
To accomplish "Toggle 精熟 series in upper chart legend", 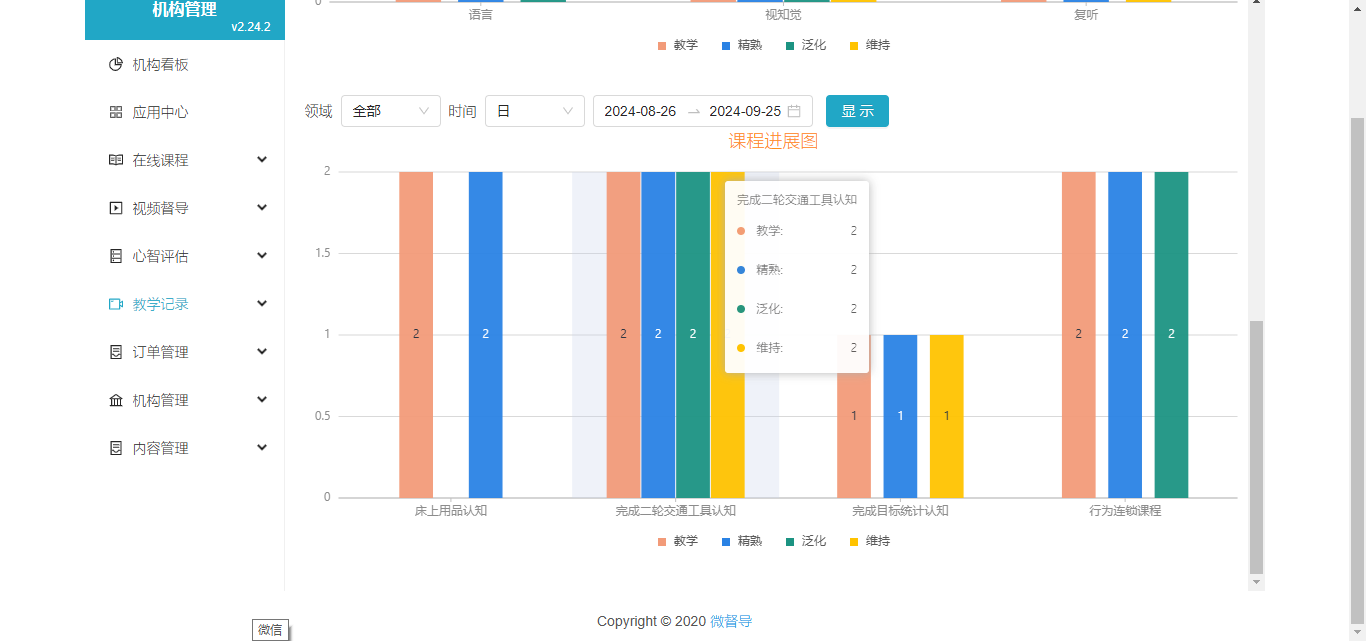I will [x=741, y=45].
